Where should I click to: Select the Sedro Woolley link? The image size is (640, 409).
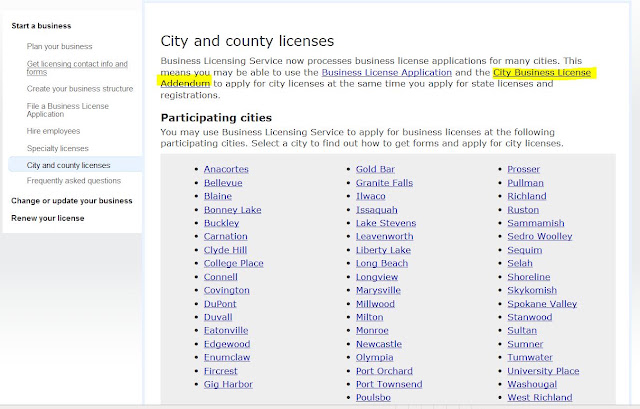click(540, 237)
